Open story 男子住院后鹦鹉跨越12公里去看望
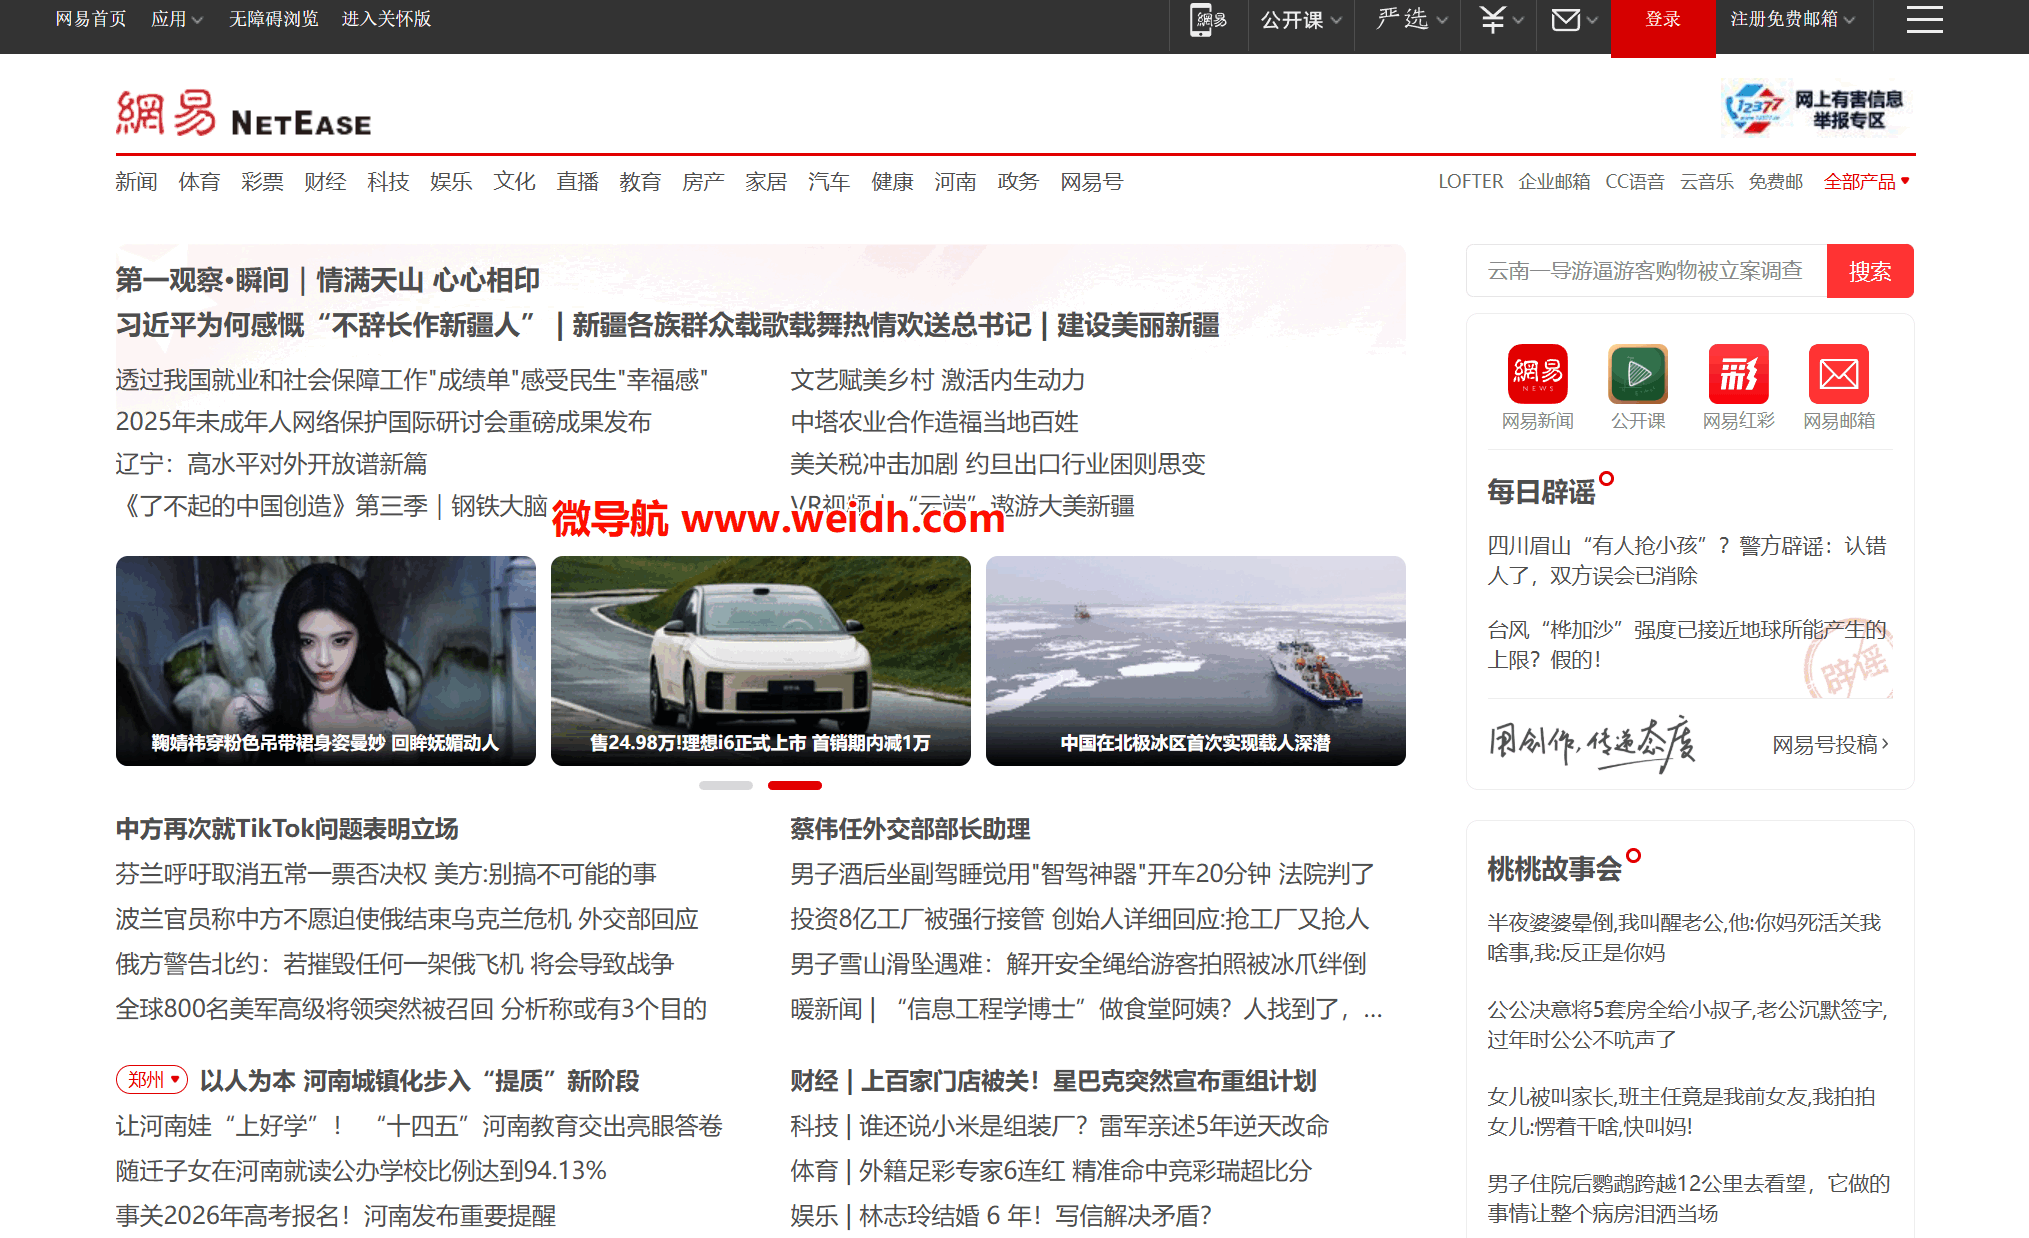The height and width of the screenshot is (1238, 2029). tap(1688, 1198)
